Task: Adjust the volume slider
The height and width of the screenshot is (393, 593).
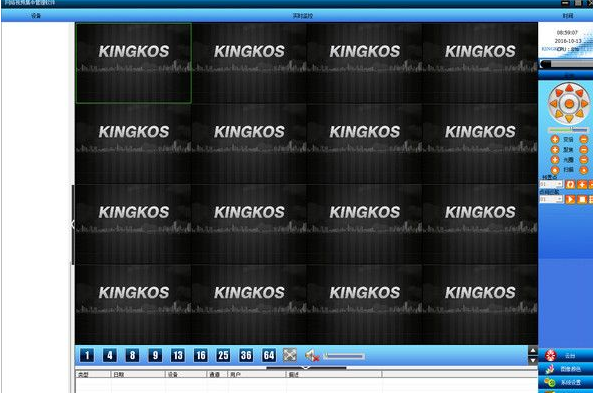Action: 345,356
